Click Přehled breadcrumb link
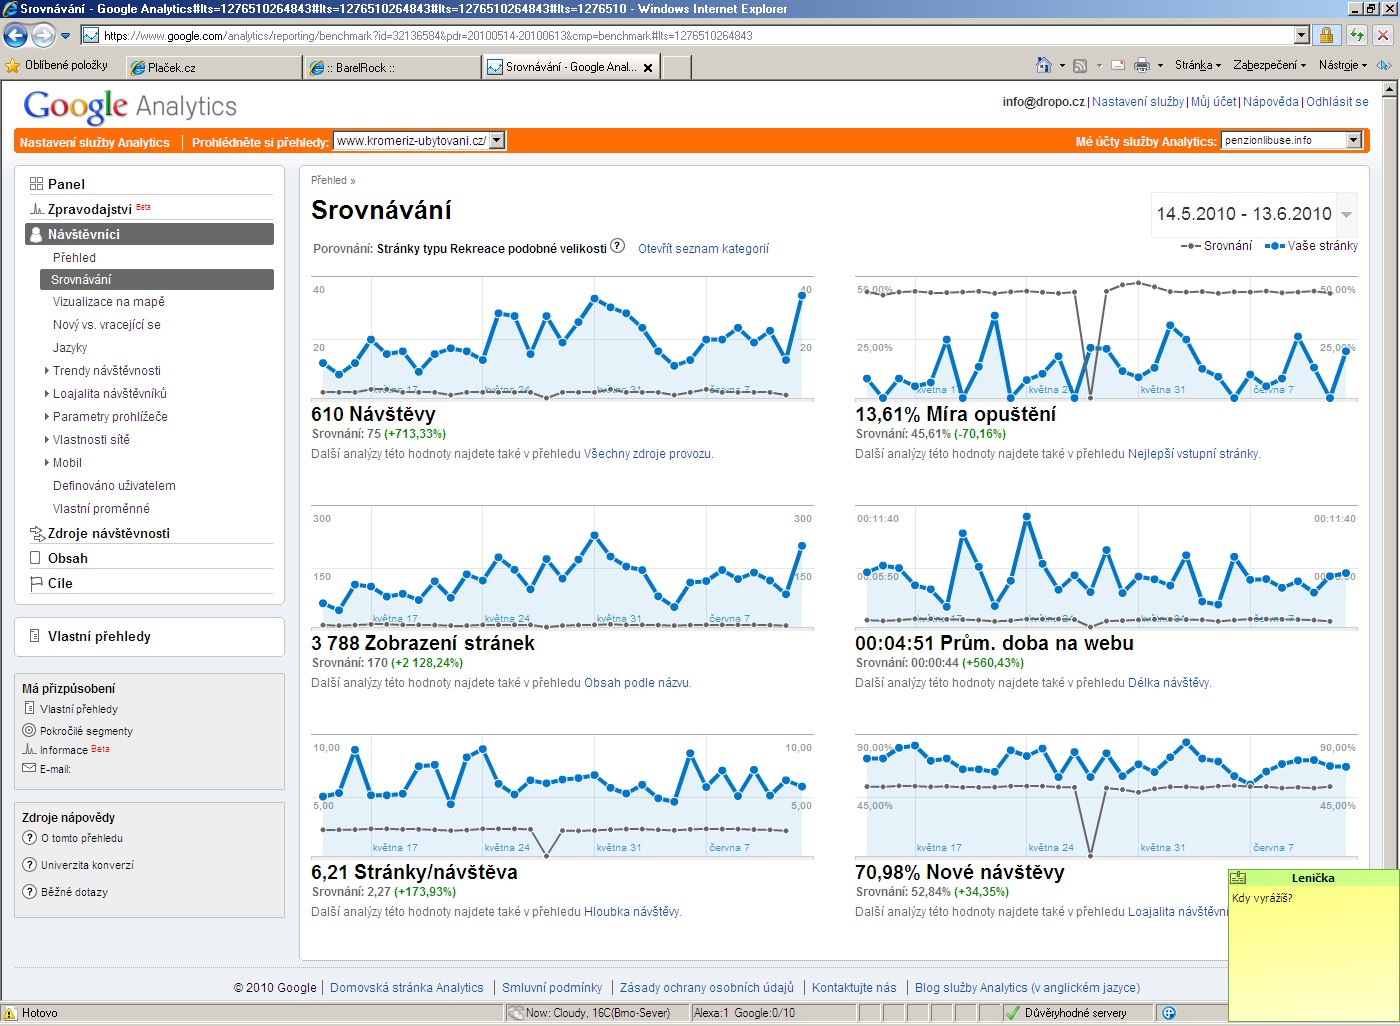1400x1026 pixels. [x=329, y=181]
